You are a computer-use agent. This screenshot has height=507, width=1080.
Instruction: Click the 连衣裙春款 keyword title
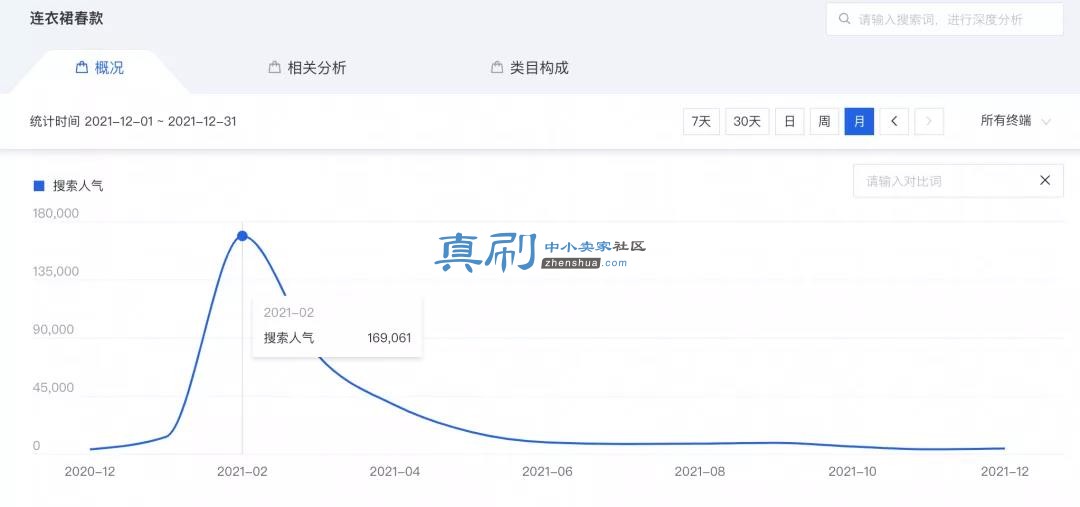tap(67, 18)
